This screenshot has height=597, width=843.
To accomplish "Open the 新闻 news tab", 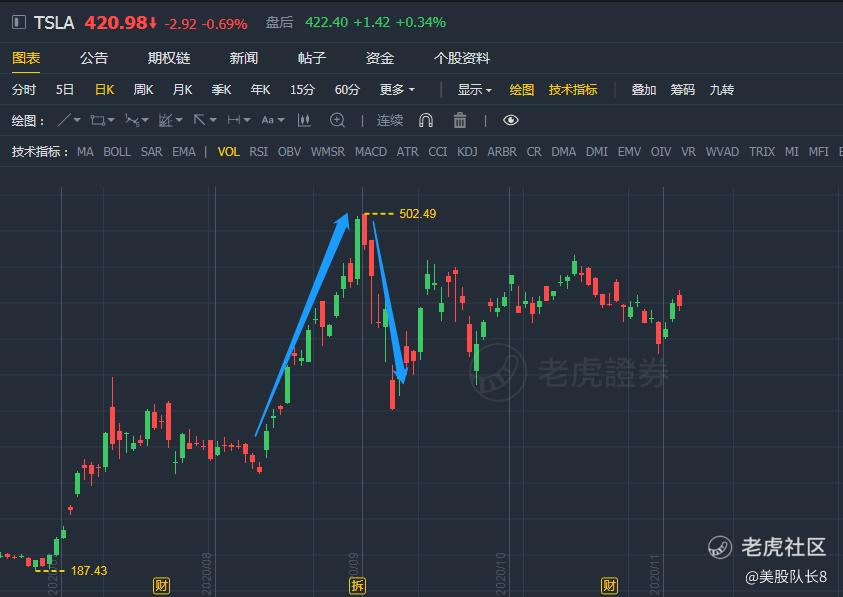I will pos(244,58).
